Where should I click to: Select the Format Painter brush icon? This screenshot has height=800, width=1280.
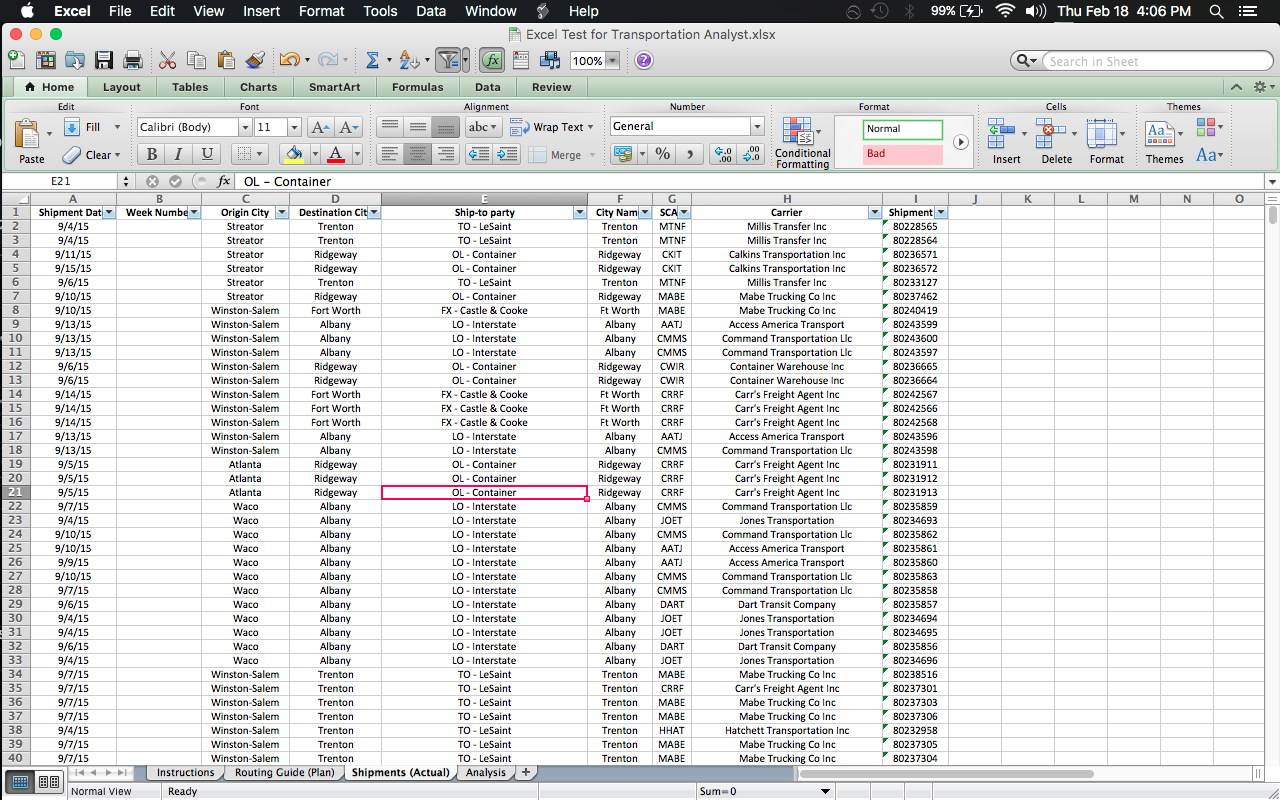(255, 60)
